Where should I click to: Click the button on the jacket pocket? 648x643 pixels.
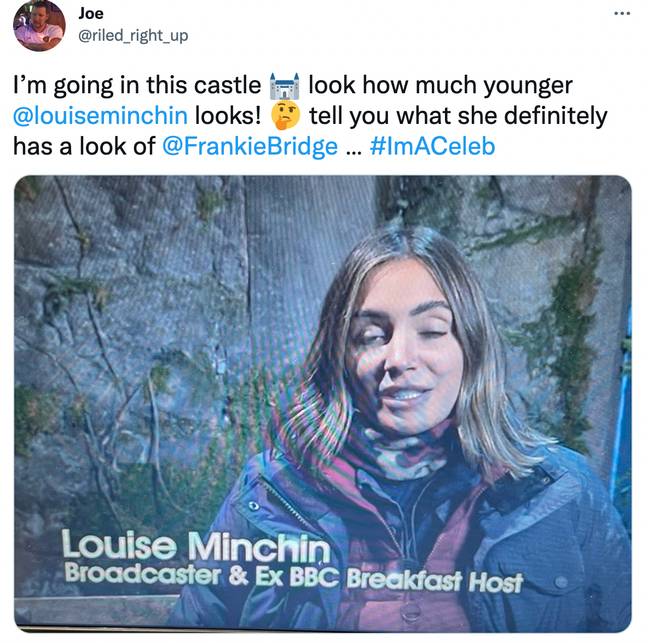560,582
